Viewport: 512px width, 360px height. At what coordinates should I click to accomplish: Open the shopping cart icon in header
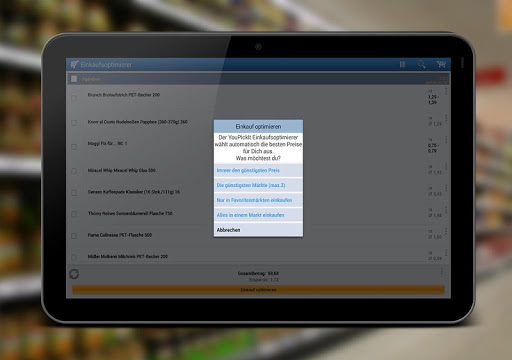[441, 64]
